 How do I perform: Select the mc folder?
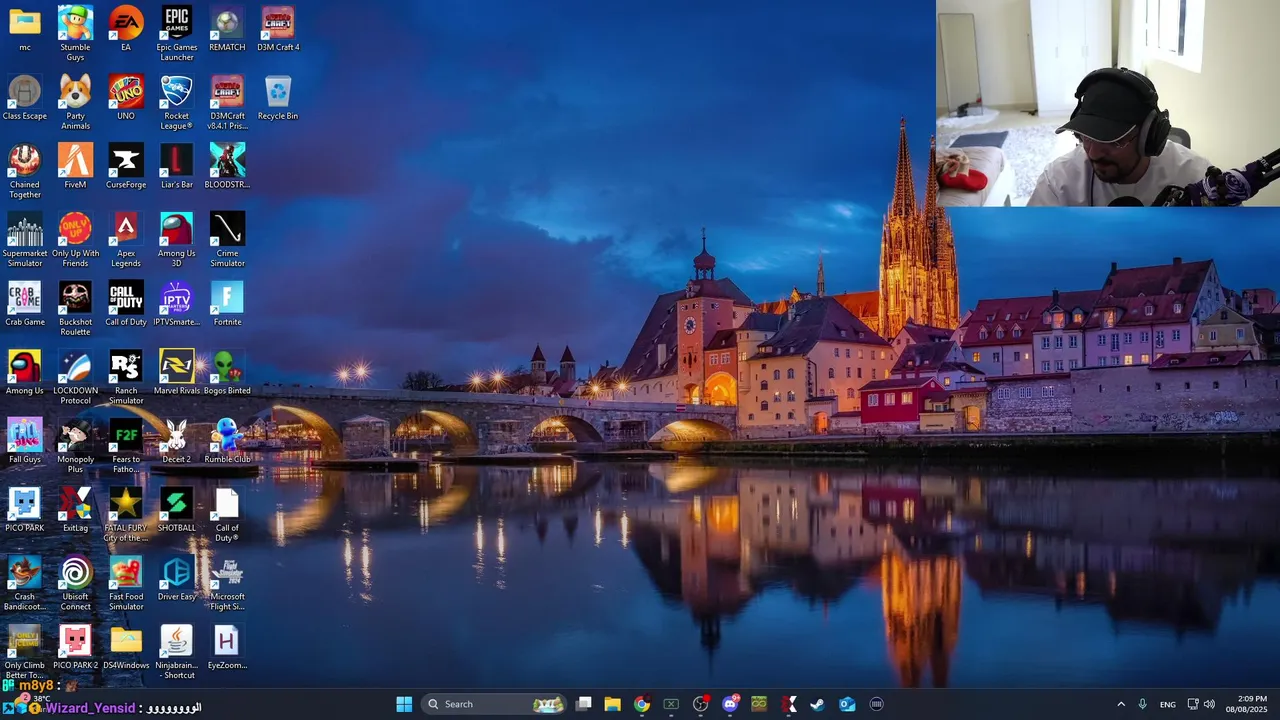[x=25, y=28]
